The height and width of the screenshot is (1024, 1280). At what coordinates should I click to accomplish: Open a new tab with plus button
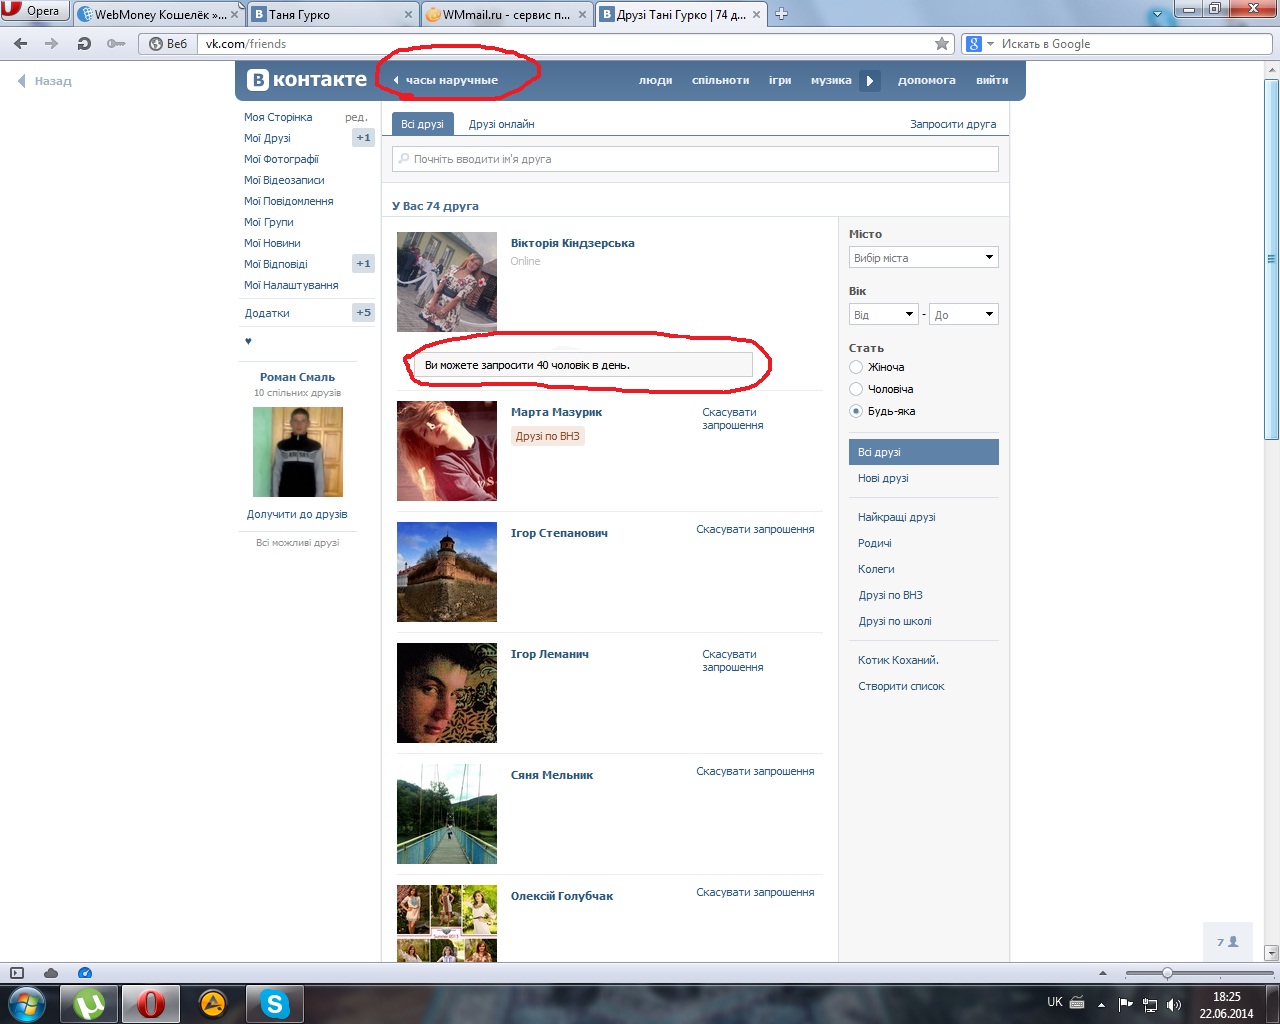782,14
